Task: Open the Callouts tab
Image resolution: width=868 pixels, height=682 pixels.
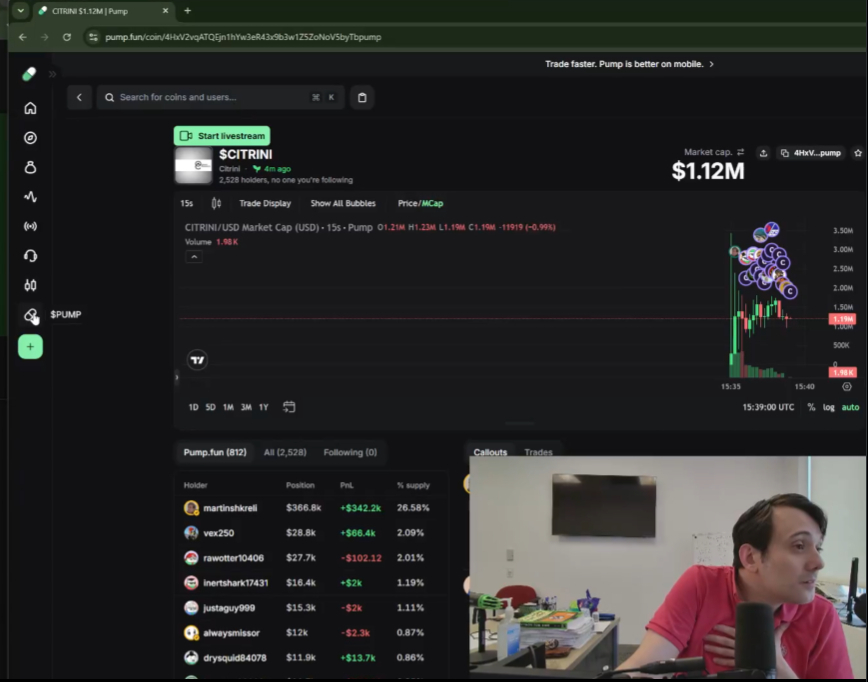Action: [x=490, y=452]
